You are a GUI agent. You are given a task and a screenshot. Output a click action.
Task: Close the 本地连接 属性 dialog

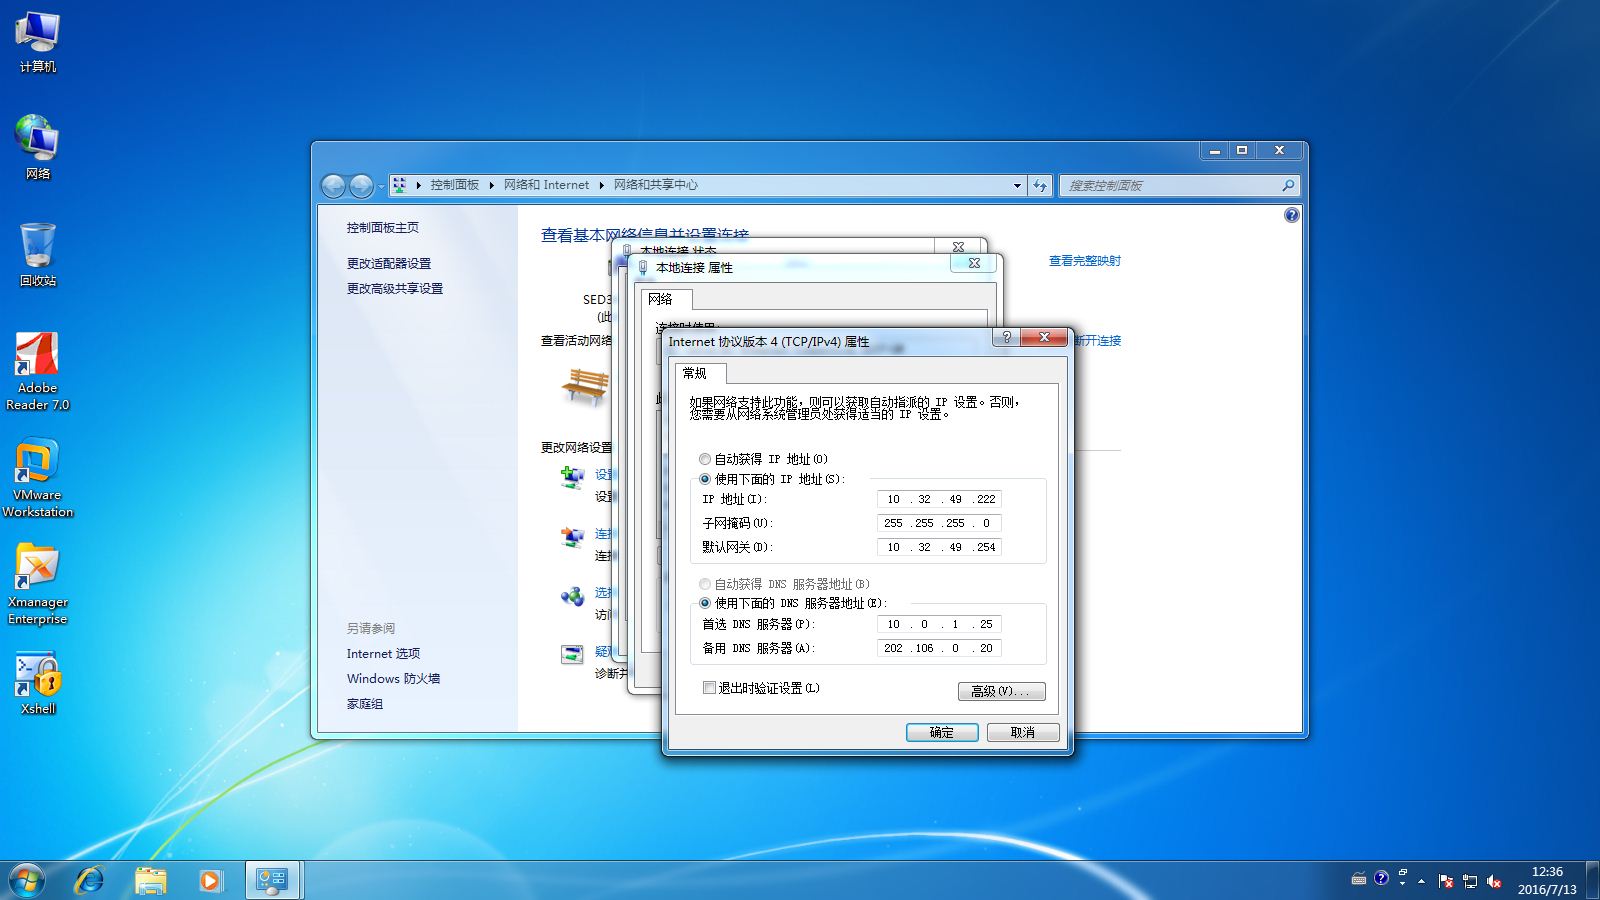tap(974, 263)
